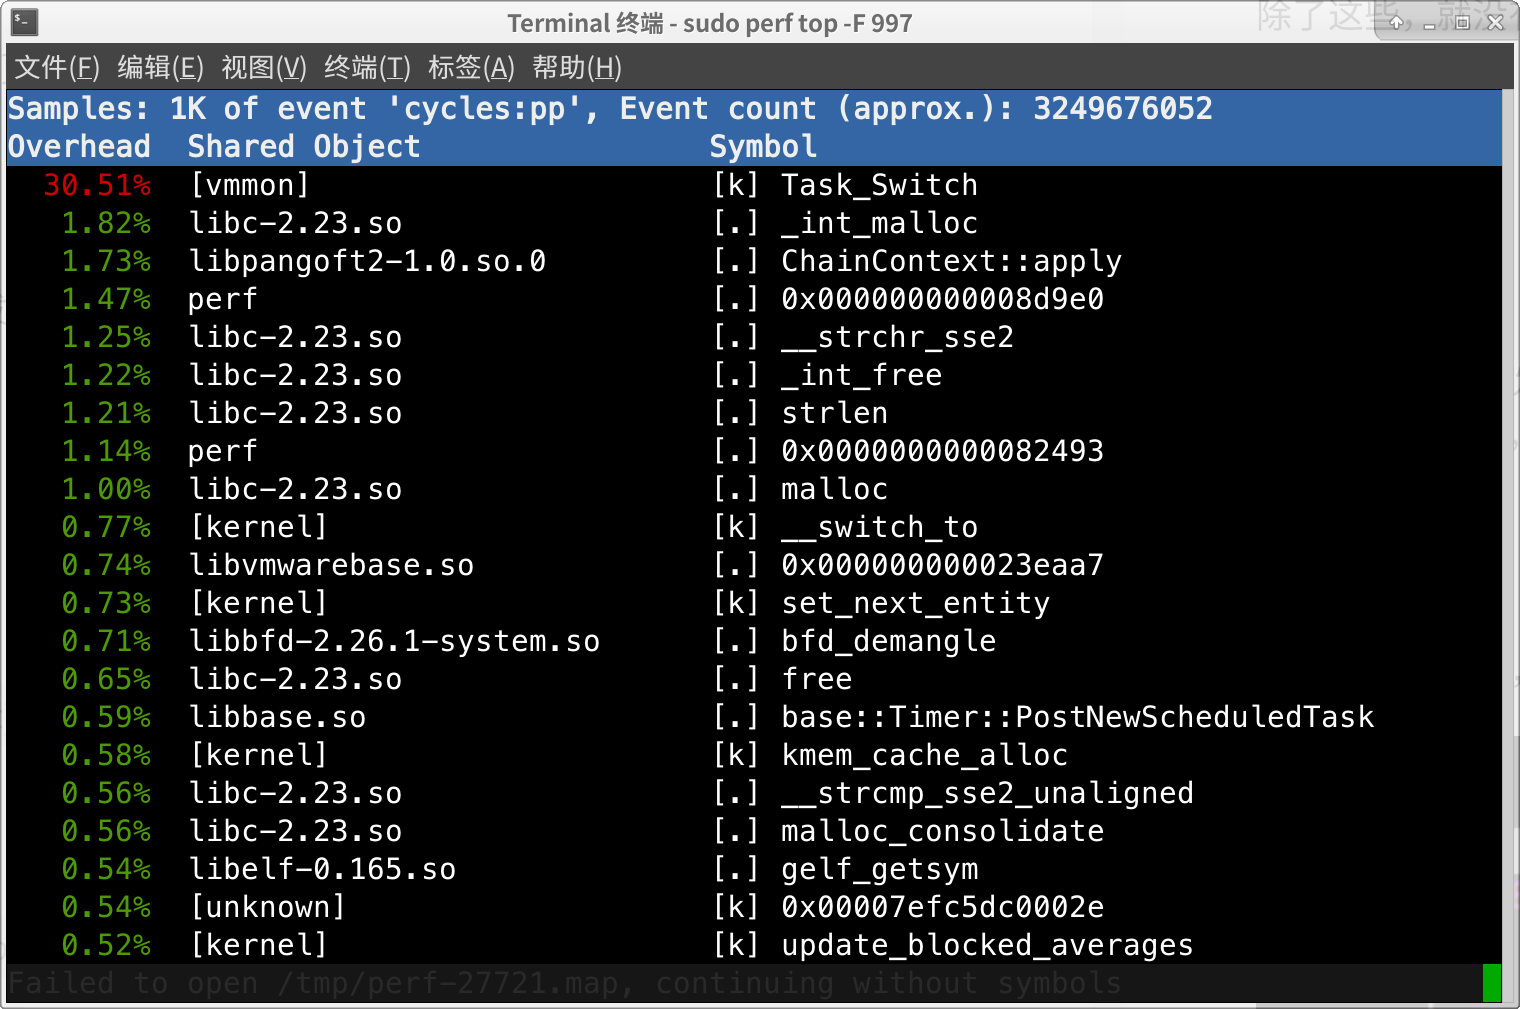
Task: Select the Task_Switch vmmon row
Action: click(x=879, y=184)
